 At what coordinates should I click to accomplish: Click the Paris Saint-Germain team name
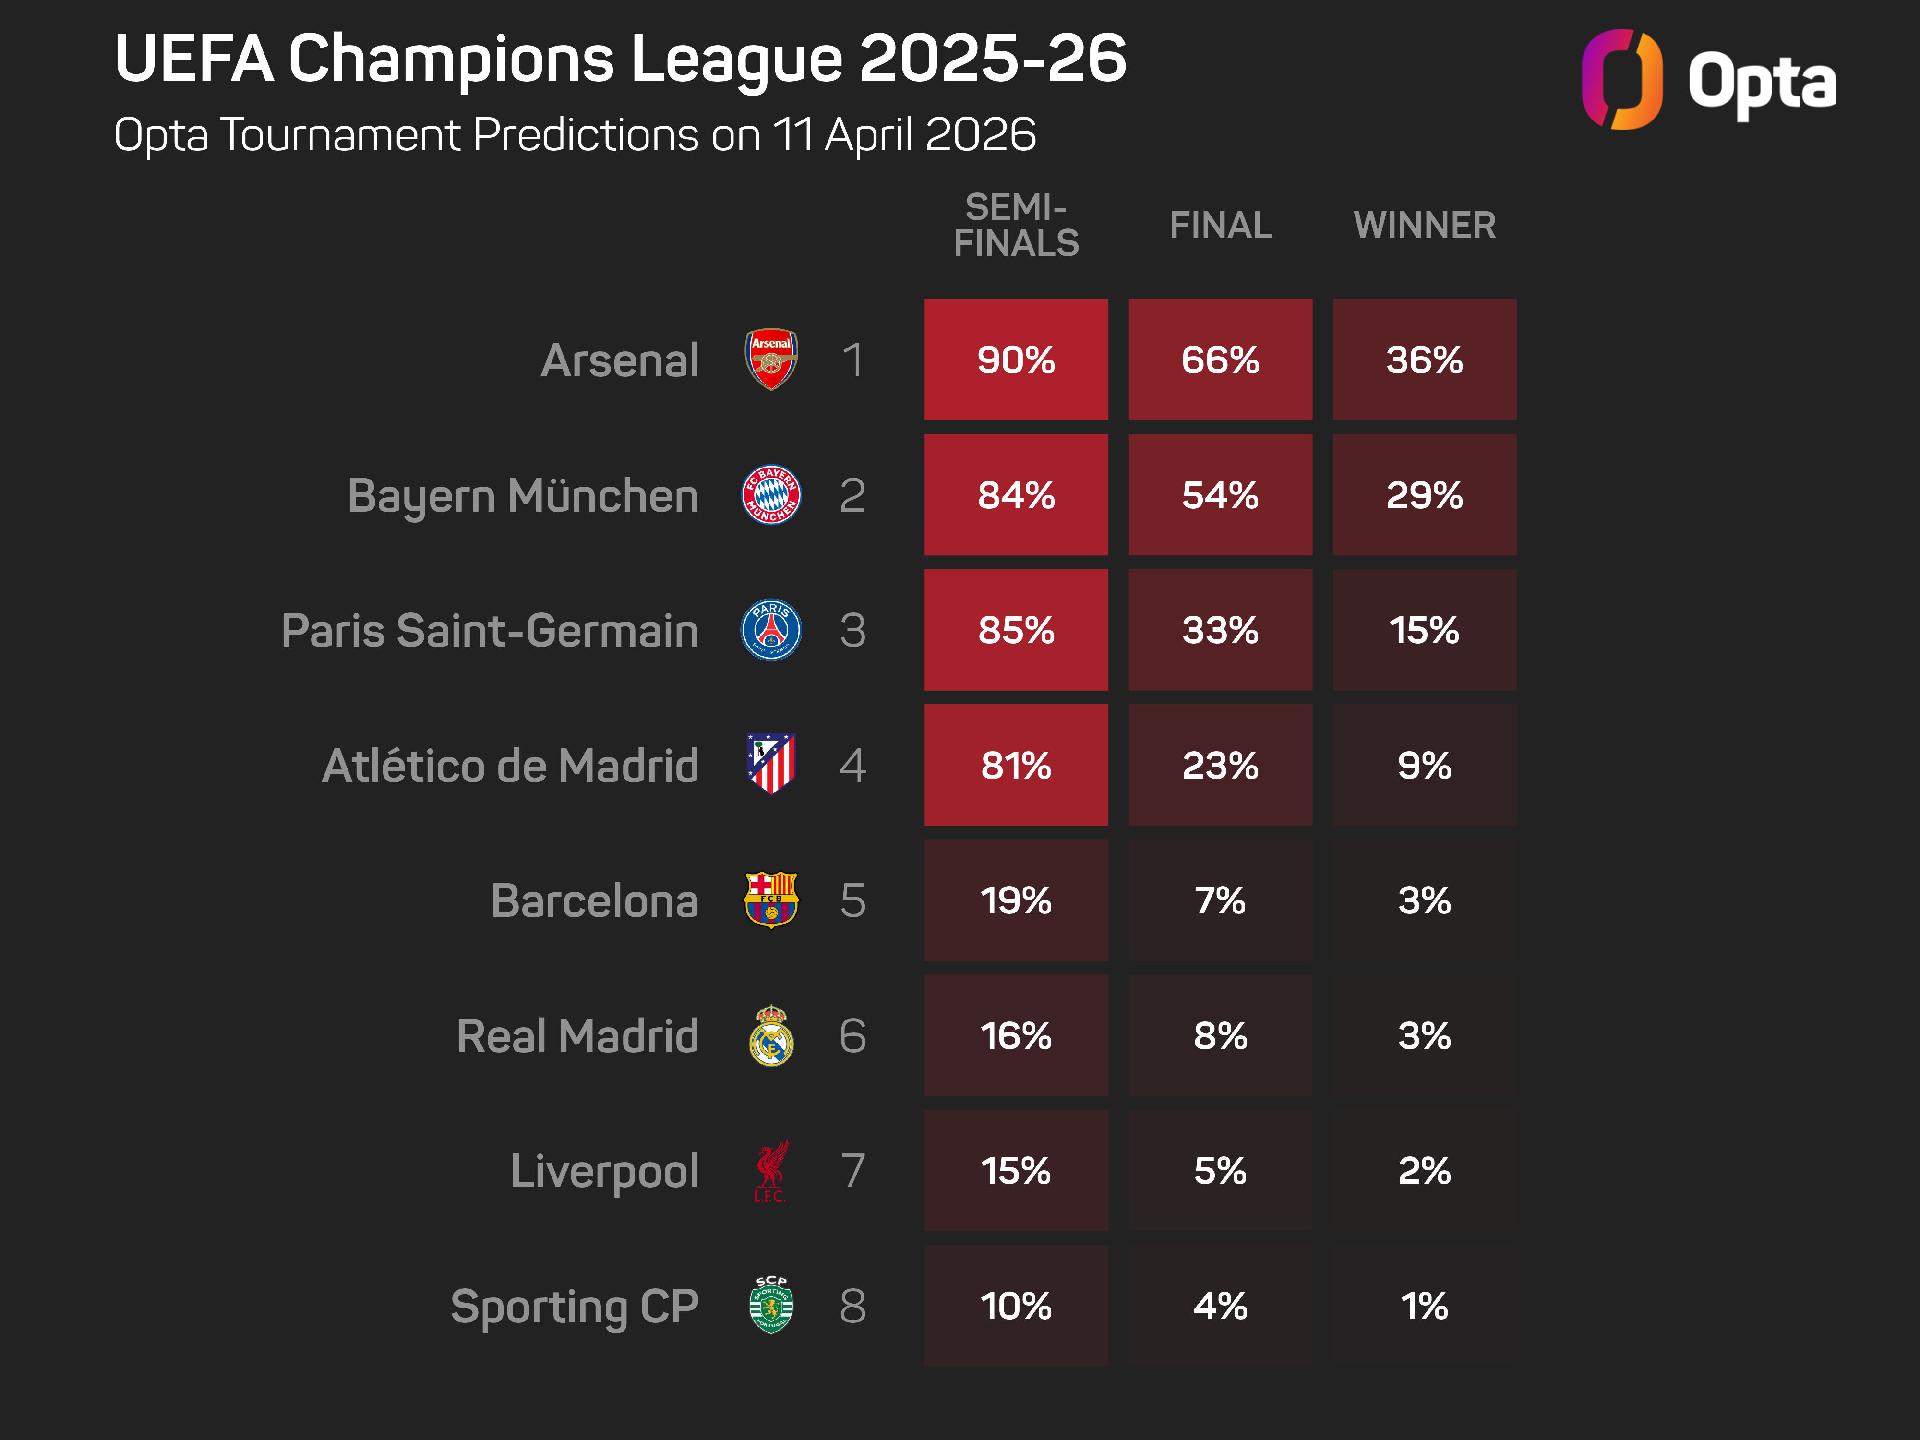(x=490, y=631)
